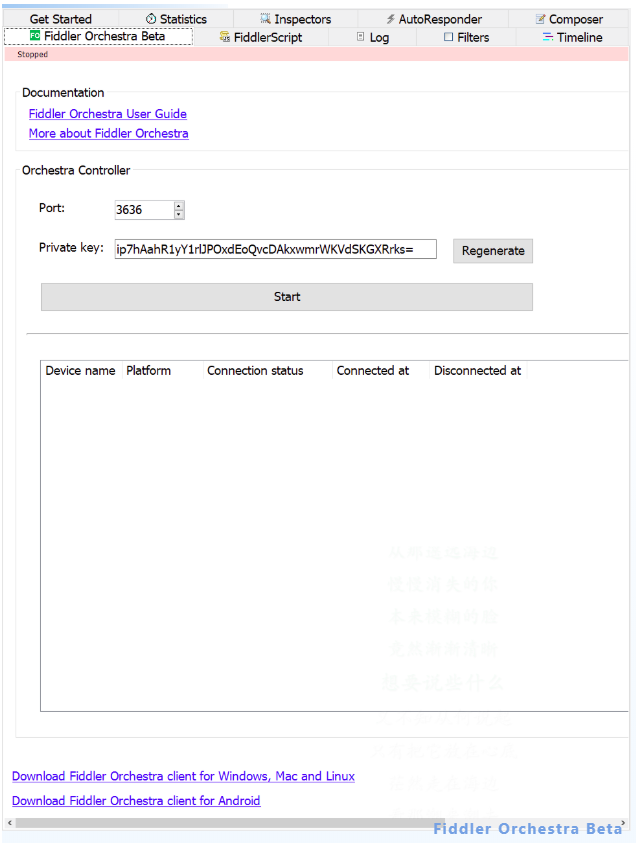This screenshot has height=843, width=636.
Task: Click the Statistics clock icon
Action: point(151,19)
